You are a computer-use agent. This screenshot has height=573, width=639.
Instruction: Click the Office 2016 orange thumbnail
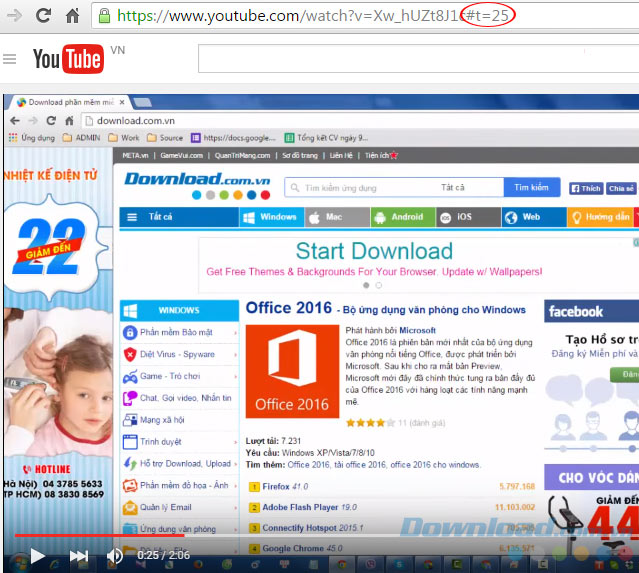point(291,371)
